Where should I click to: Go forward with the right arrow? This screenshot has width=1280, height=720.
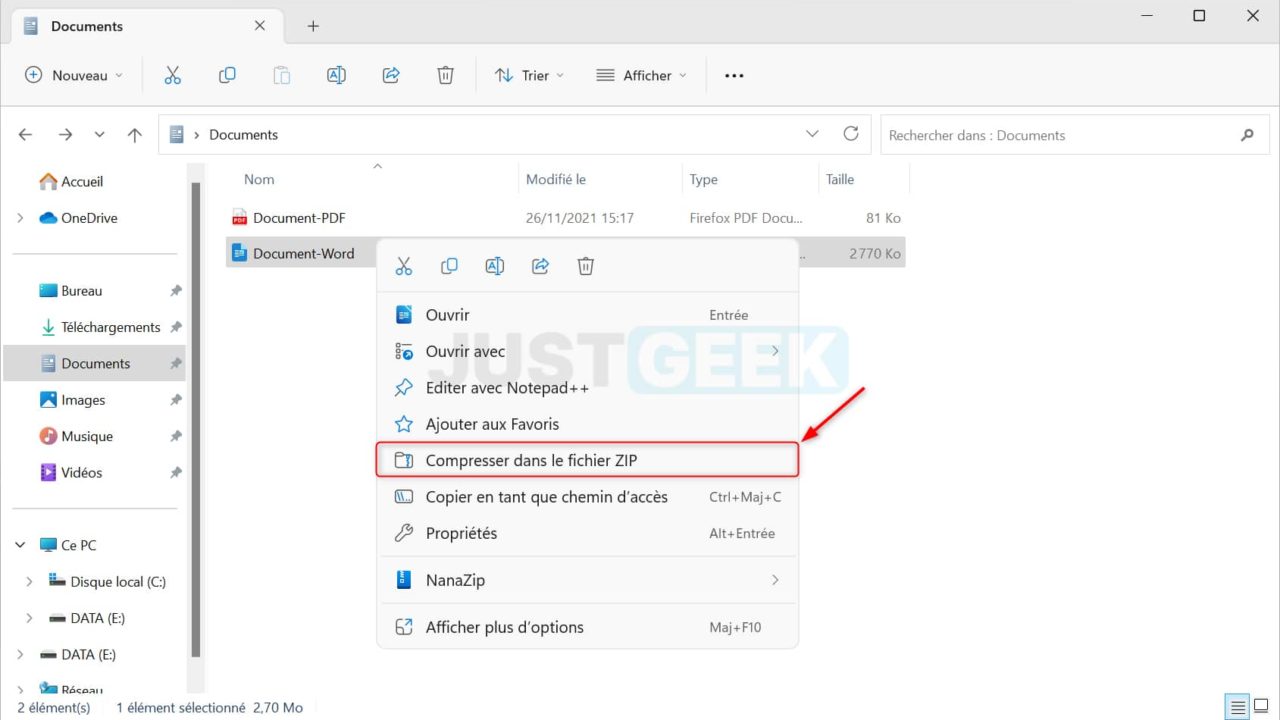click(x=65, y=134)
